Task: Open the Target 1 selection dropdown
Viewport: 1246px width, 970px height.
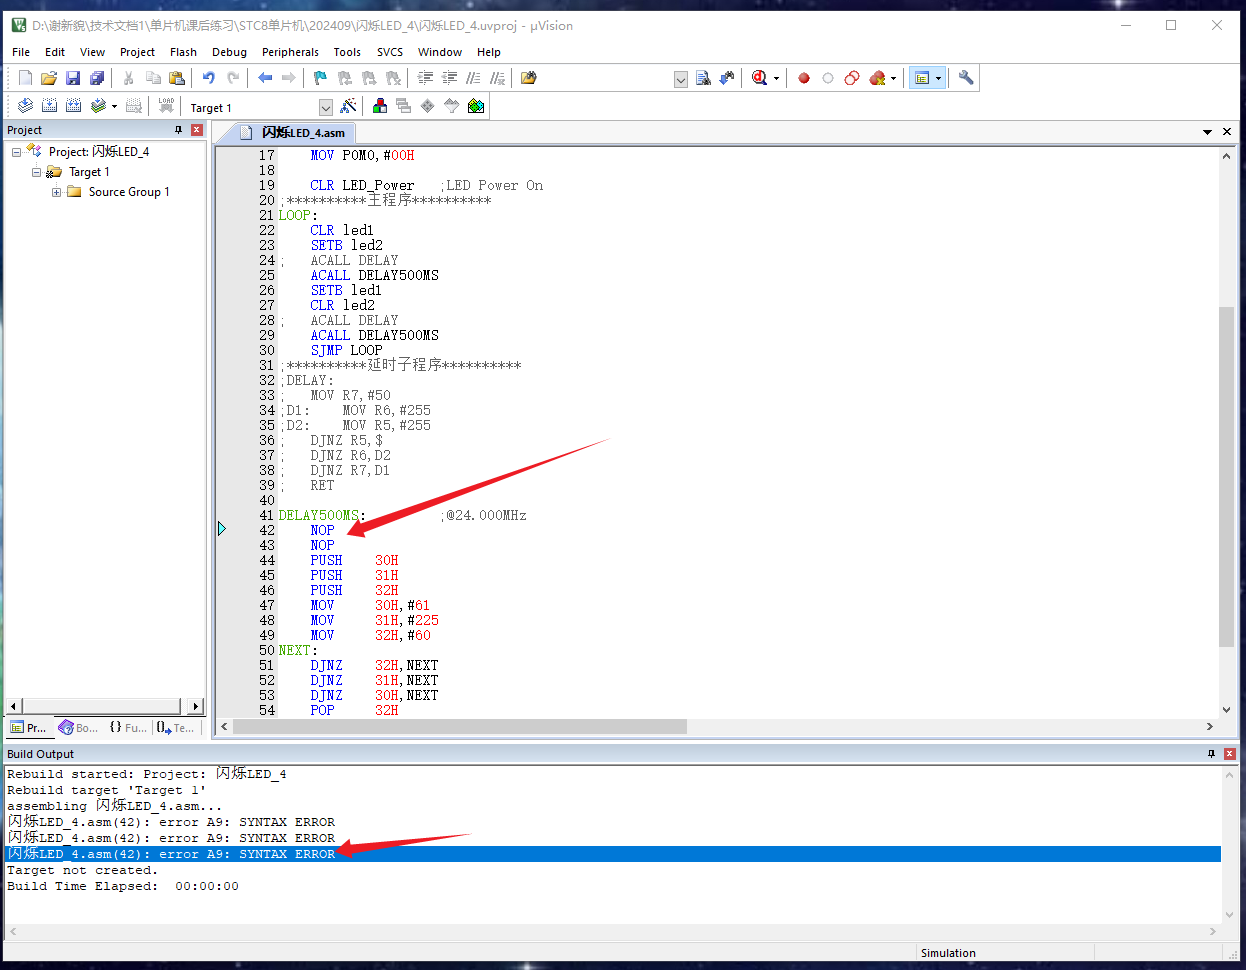Action: [326, 107]
